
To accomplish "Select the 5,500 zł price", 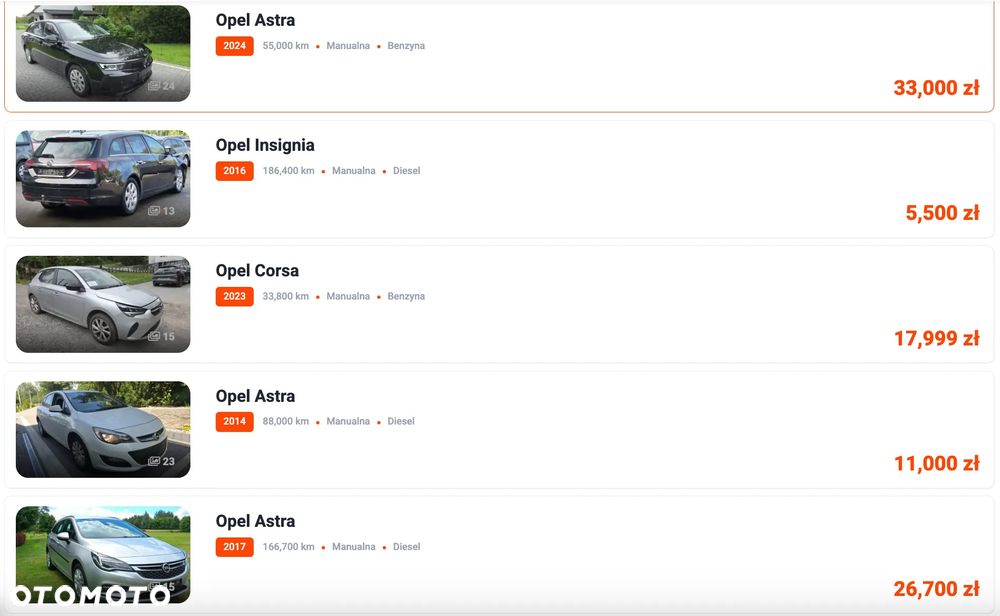I will click(942, 213).
